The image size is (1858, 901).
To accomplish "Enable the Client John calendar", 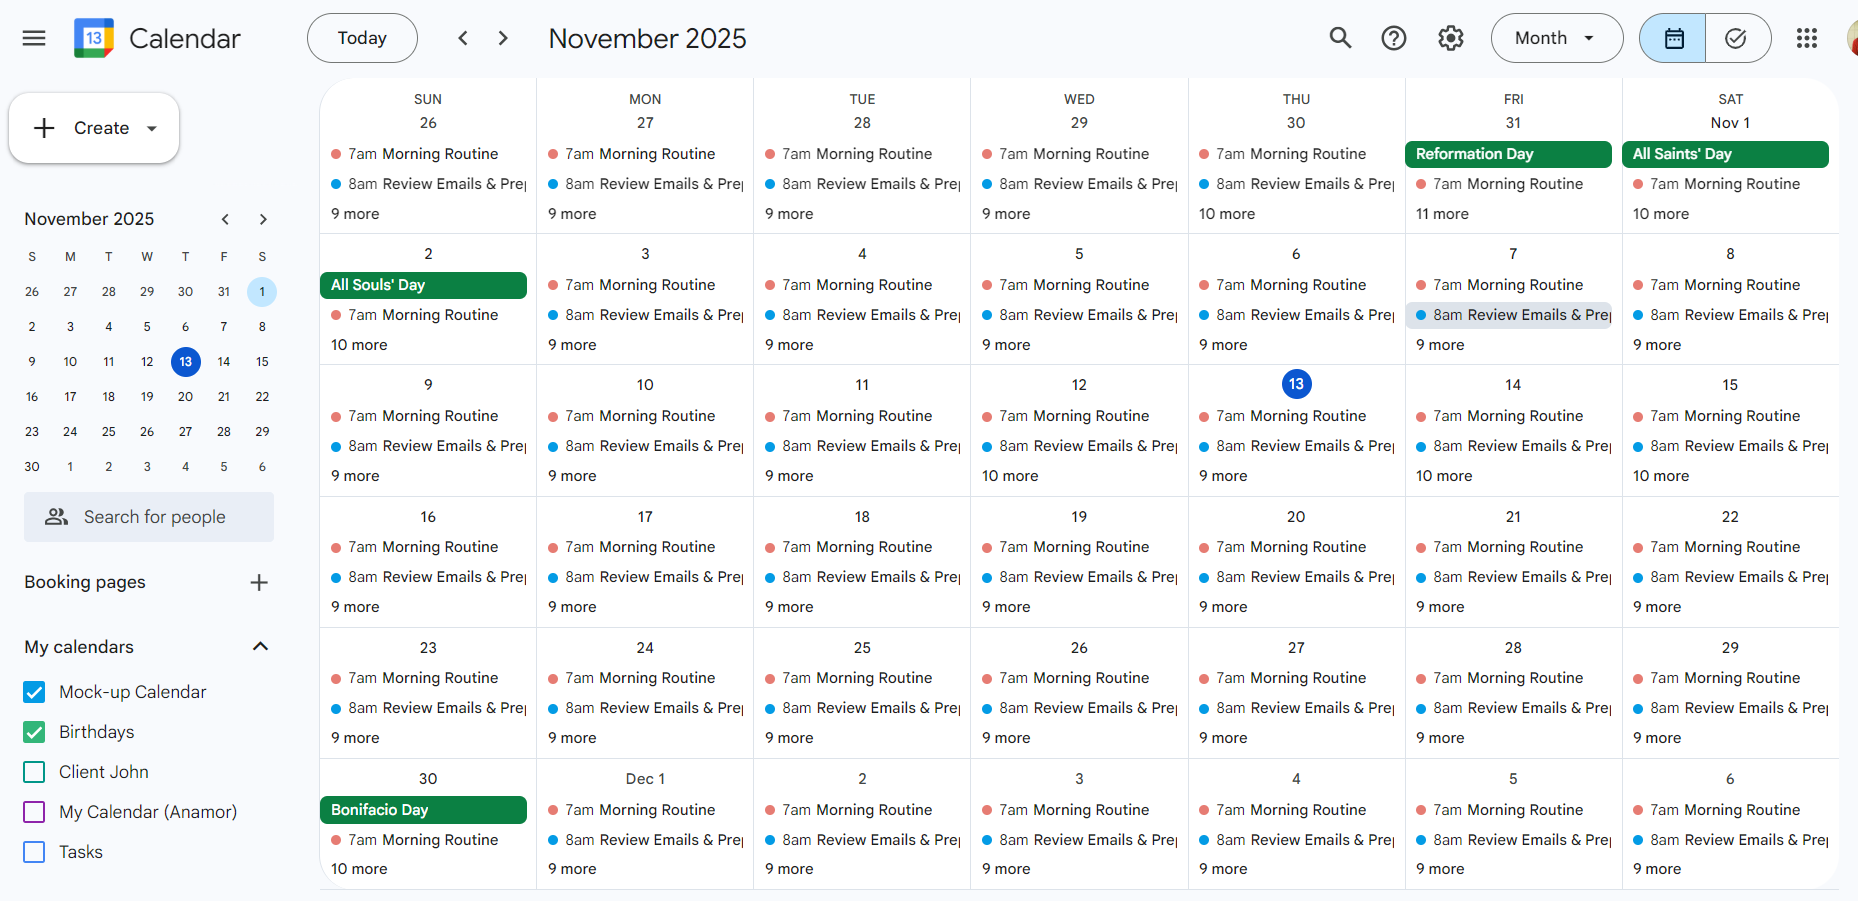I will click(x=33, y=771).
